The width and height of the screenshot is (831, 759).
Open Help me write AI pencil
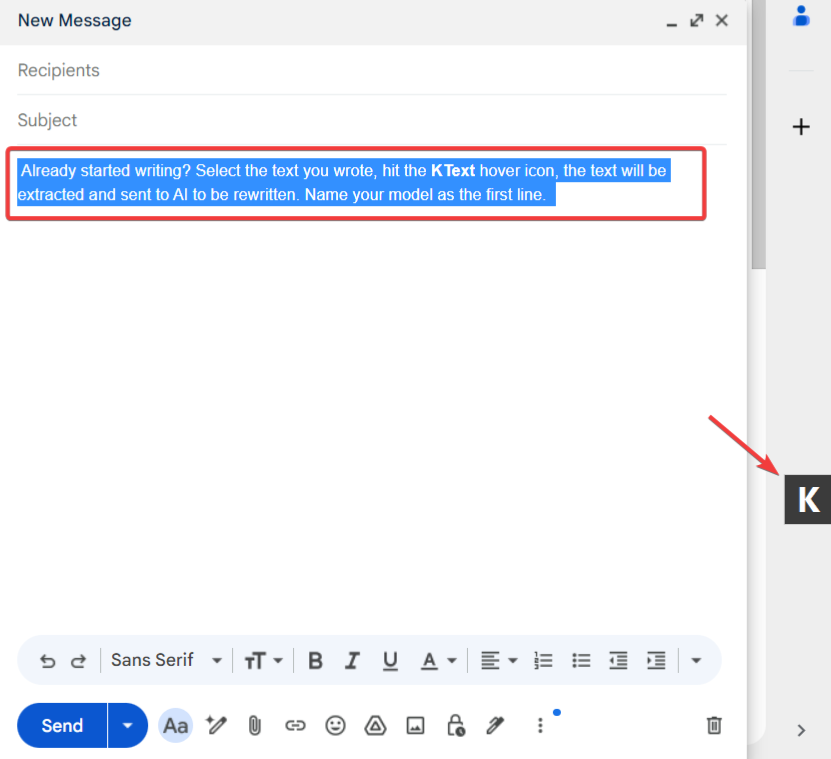(x=215, y=725)
